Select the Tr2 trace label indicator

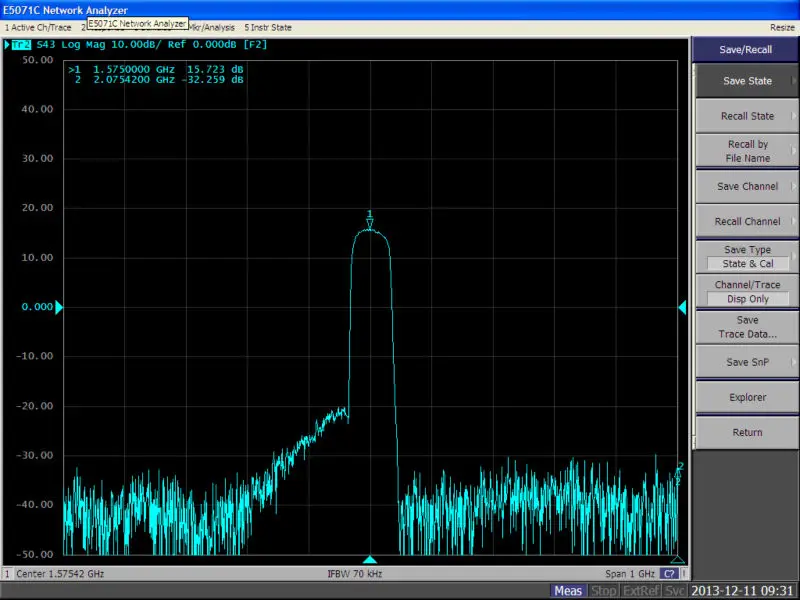[20, 45]
